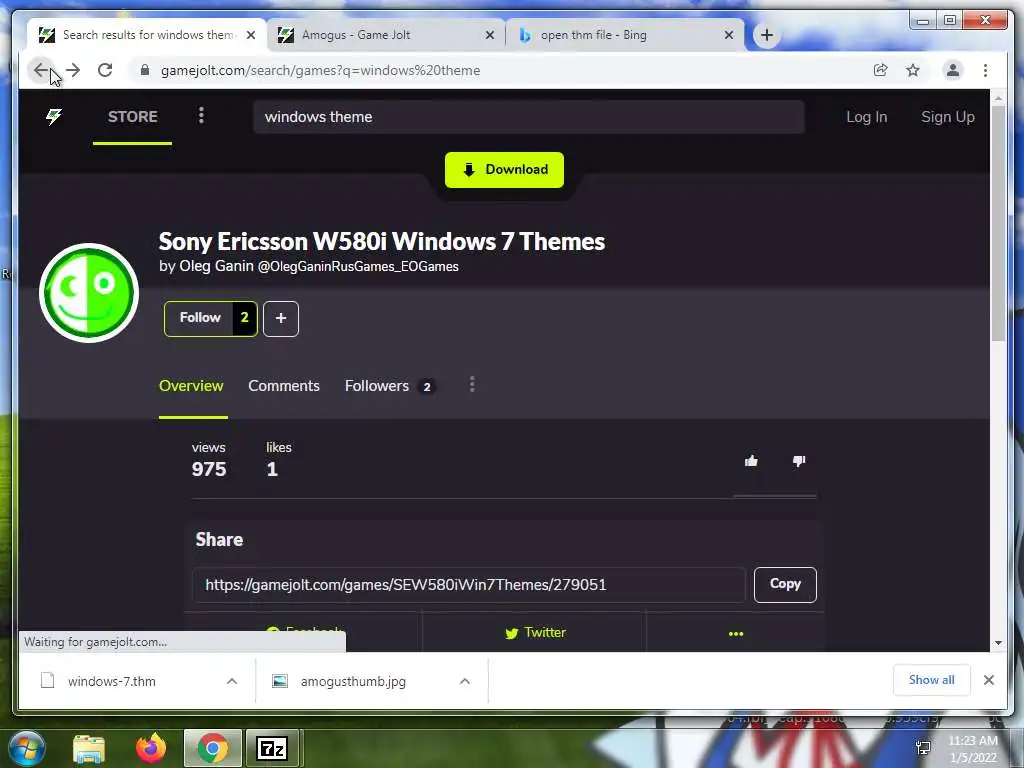Reload the page with the refresh icon
This screenshot has height=768, width=1024.
(104, 70)
